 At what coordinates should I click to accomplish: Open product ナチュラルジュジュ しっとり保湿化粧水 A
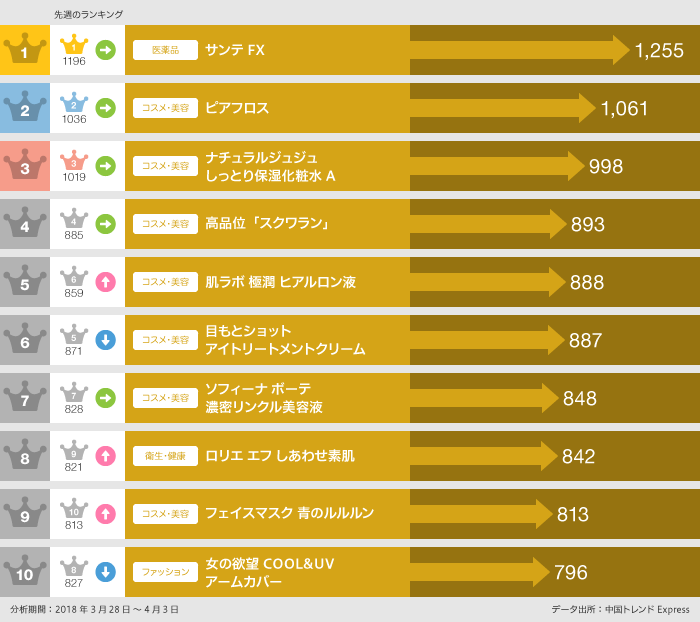pos(270,166)
